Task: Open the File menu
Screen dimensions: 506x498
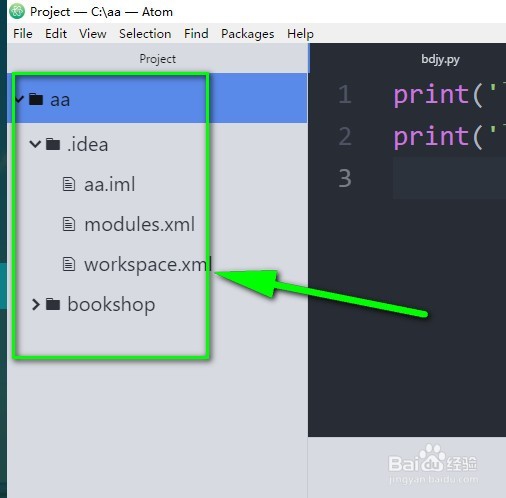Action: [23, 34]
